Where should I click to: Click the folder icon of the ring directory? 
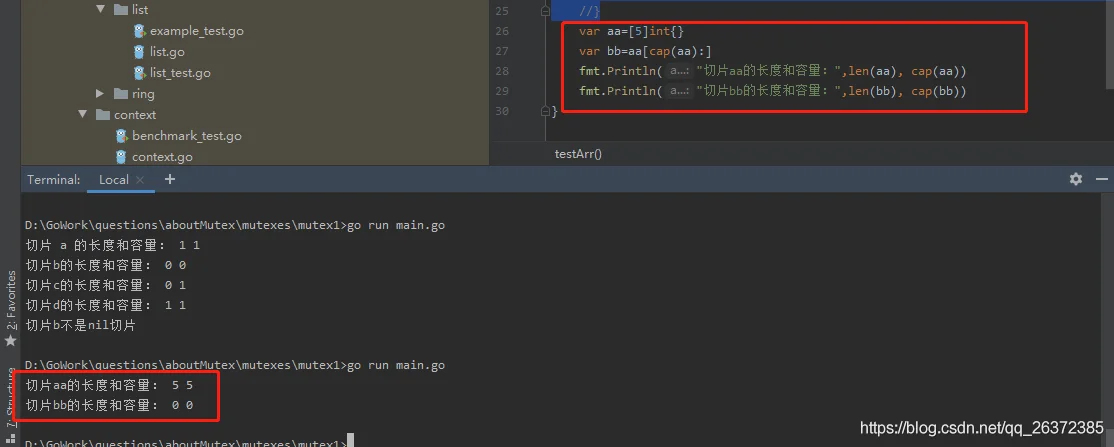point(121,94)
